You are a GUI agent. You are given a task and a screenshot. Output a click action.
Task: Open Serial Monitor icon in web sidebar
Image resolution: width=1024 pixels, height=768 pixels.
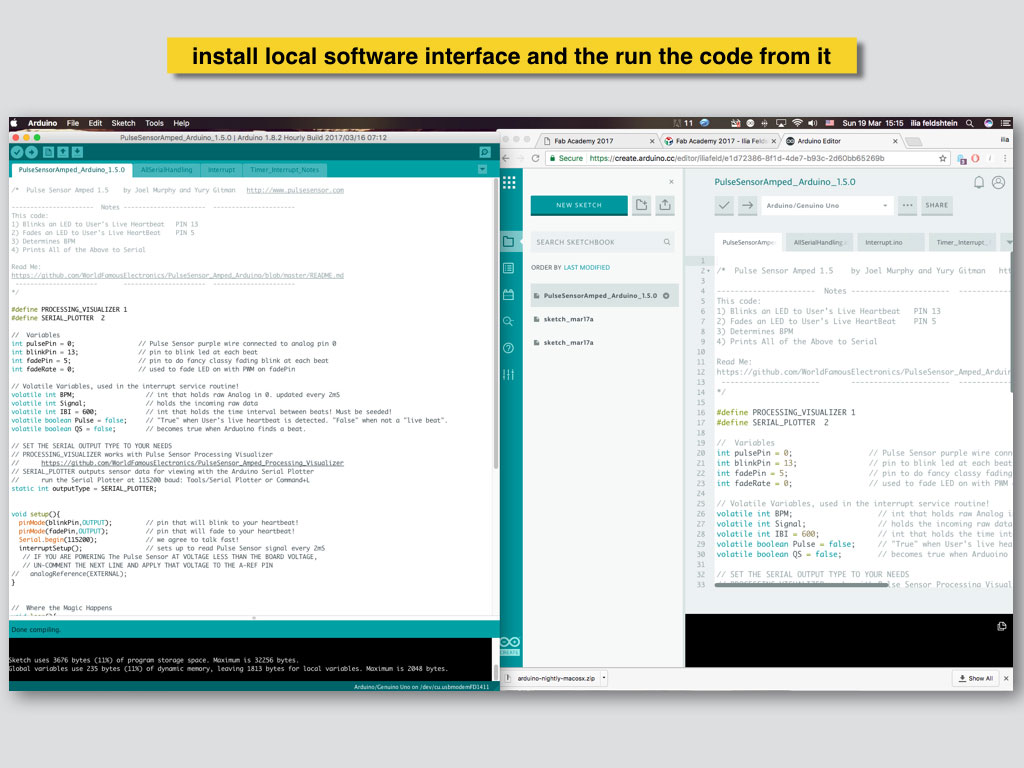click(x=509, y=321)
